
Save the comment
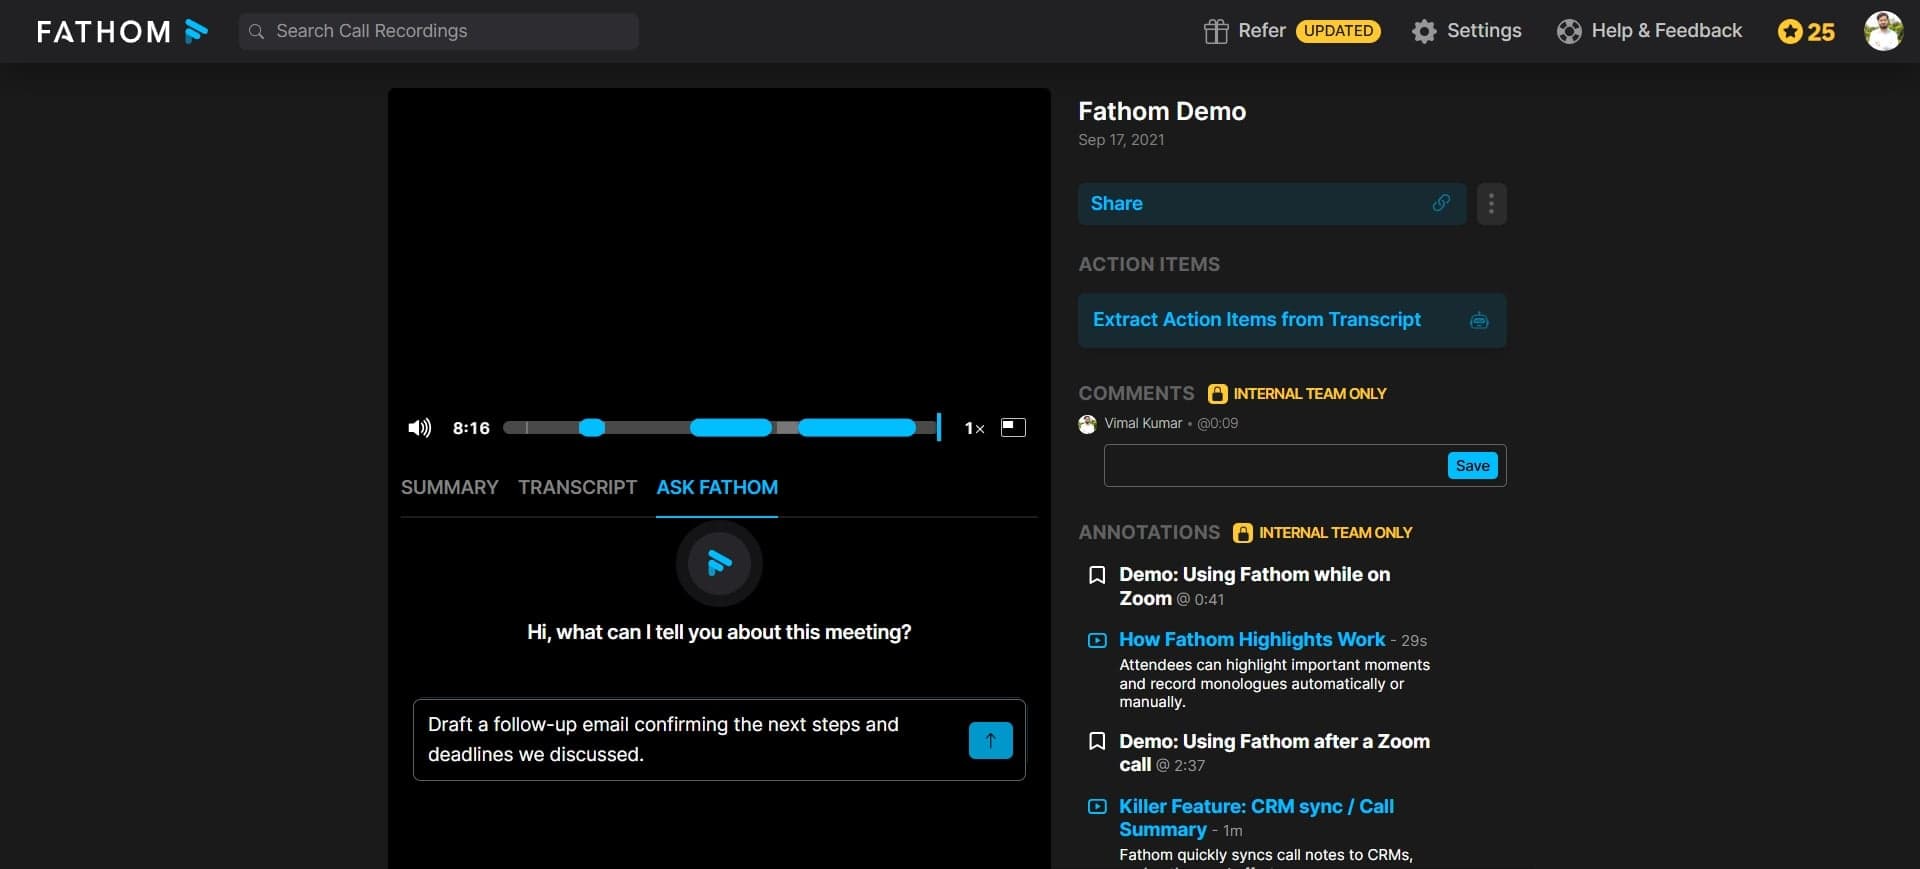[1472, 466]
